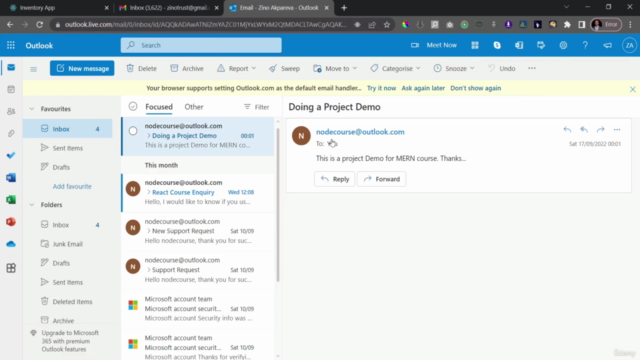This screenshot has height=360, width=640.
Task: Switch to the Gmail Inbox browser tab
Action: [169, 8]
